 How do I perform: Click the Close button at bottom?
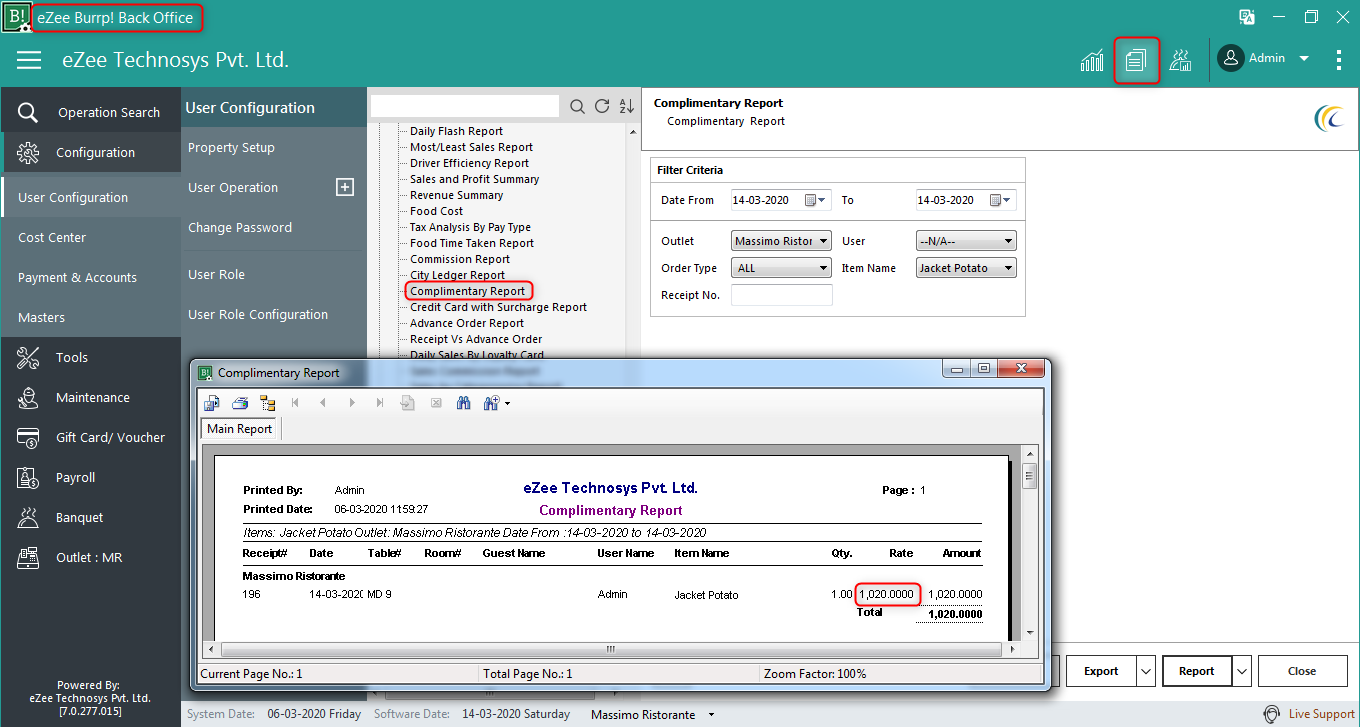(x=1302, y=671)
